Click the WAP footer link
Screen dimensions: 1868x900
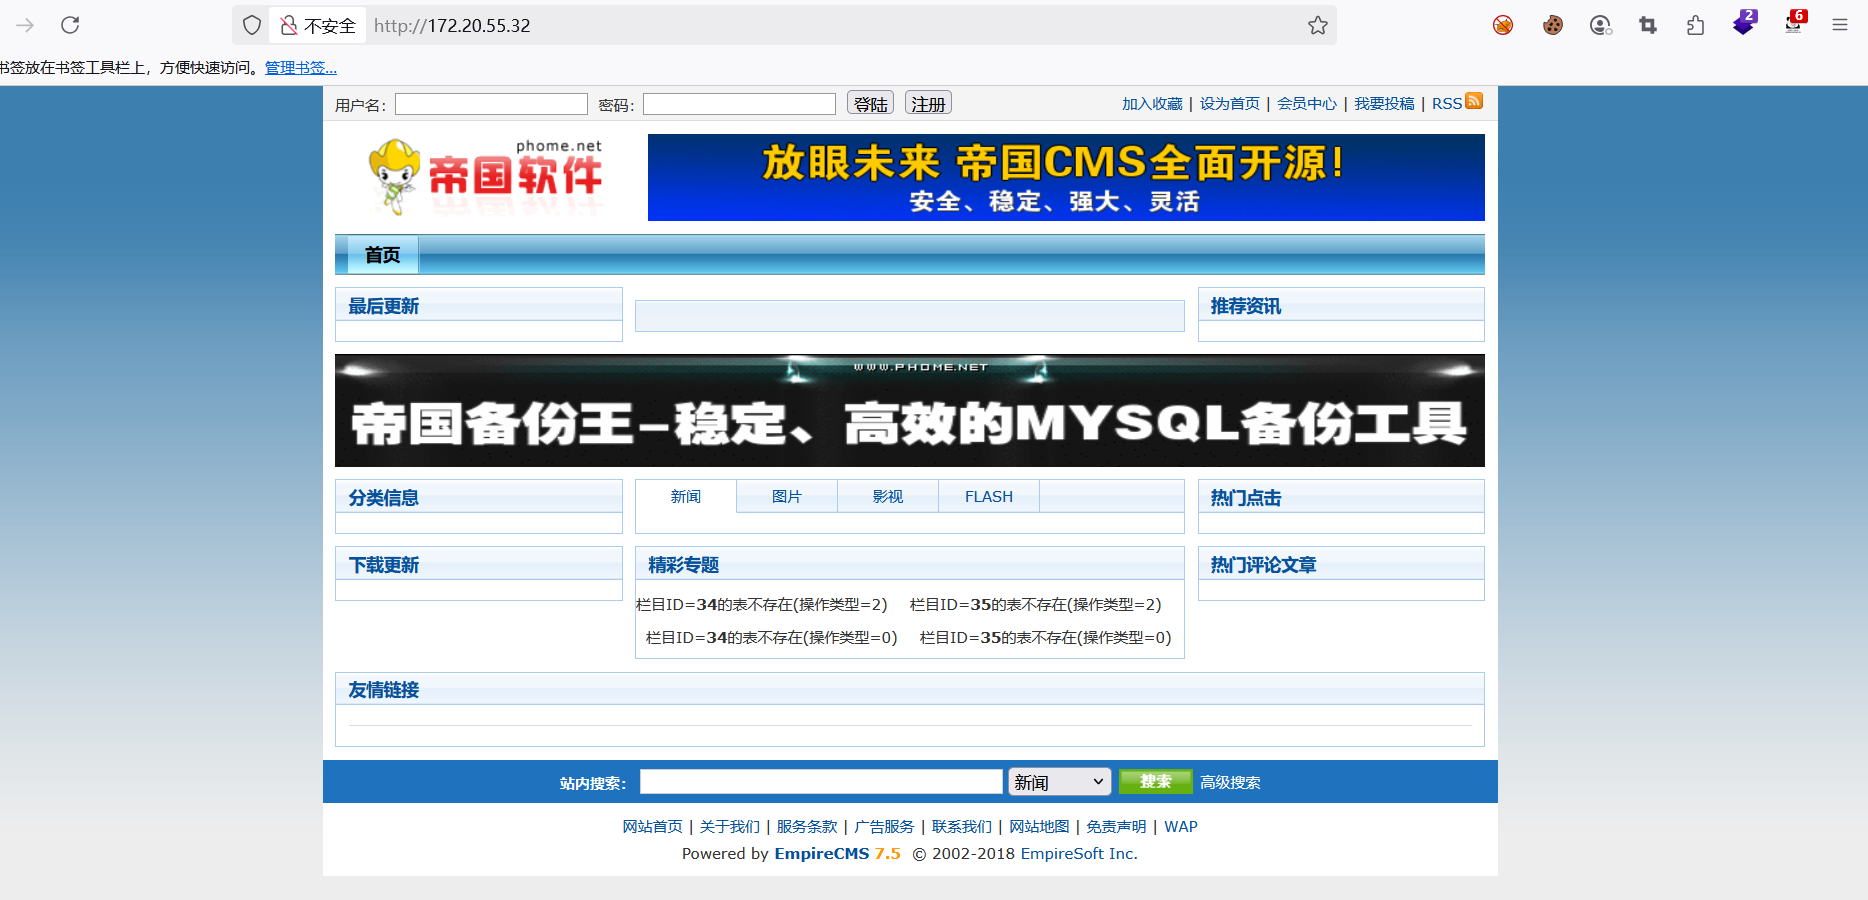tap(1181, 827)
